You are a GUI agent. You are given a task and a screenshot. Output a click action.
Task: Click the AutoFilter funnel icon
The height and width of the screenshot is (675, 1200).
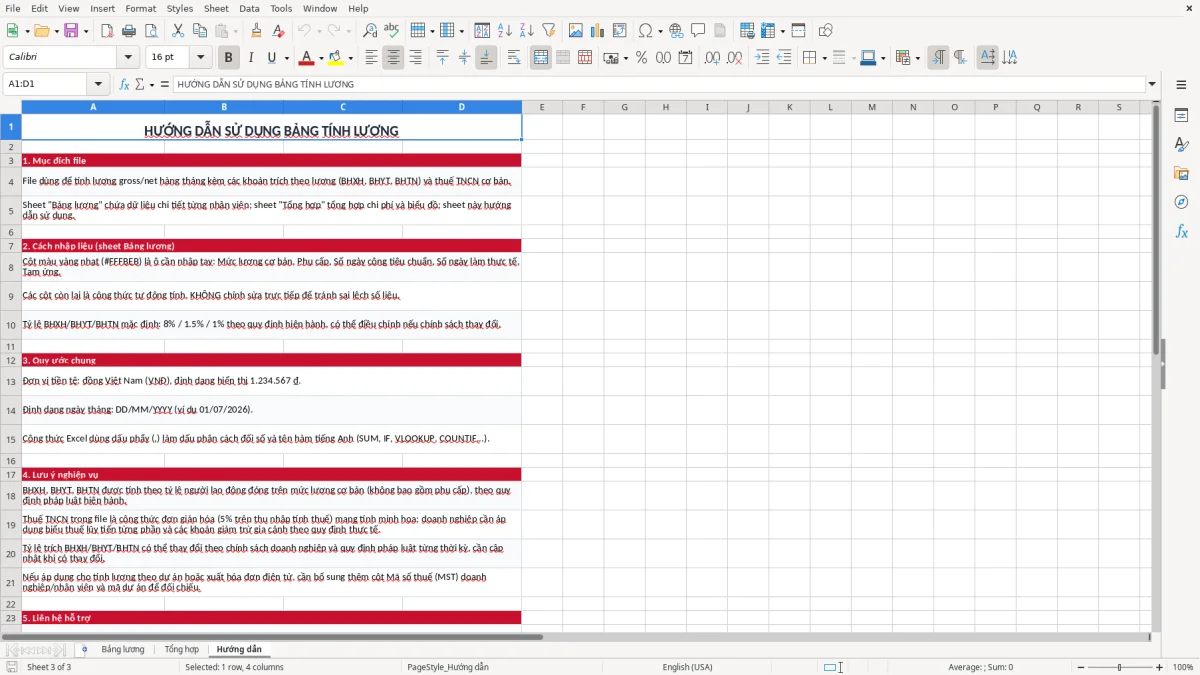tap(548, 31)
